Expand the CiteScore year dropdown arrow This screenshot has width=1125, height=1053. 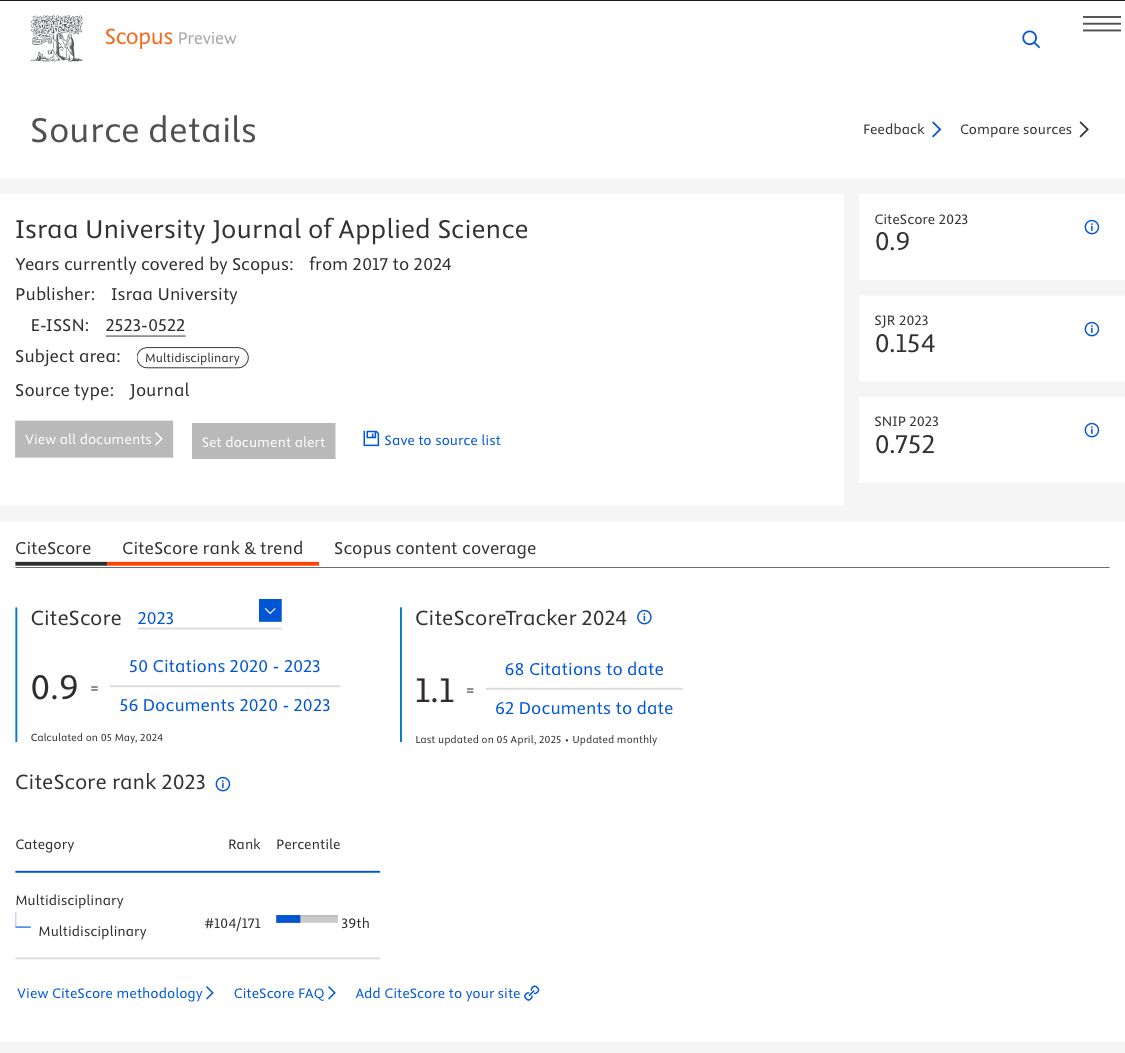tap(270, 610)
